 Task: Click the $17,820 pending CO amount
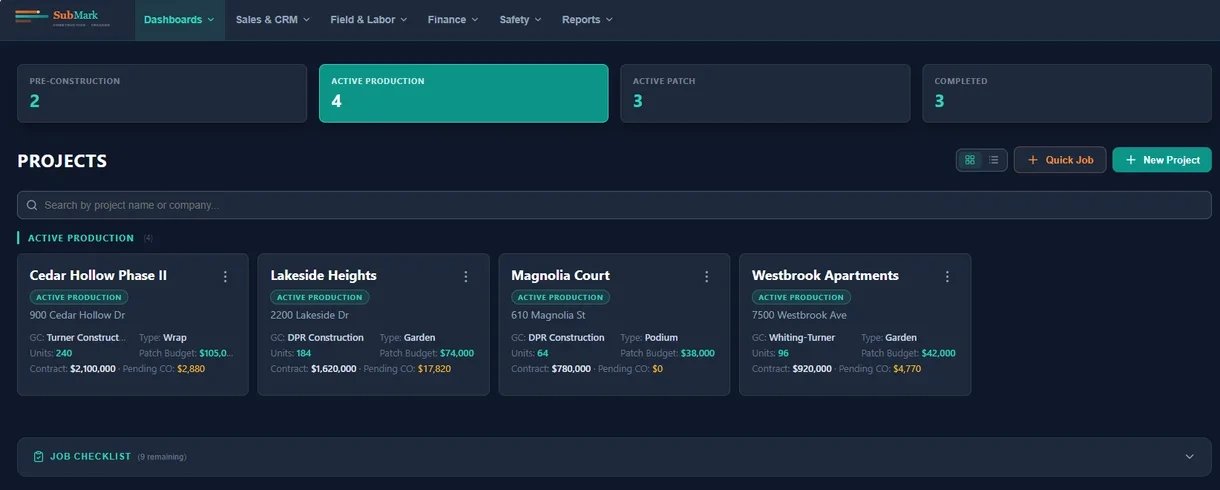[x=434, y=369]
